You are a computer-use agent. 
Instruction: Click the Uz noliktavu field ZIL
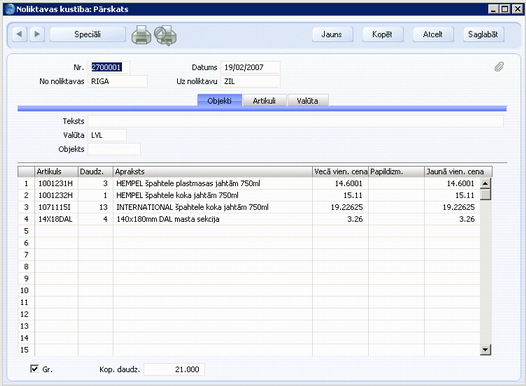[x=250, y=81]
